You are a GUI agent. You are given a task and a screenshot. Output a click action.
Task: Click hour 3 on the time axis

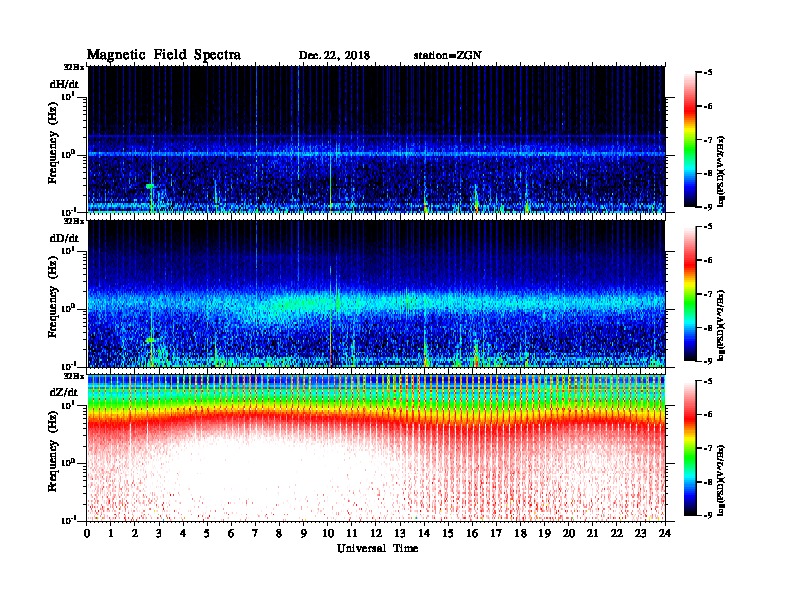pos(159,534)
